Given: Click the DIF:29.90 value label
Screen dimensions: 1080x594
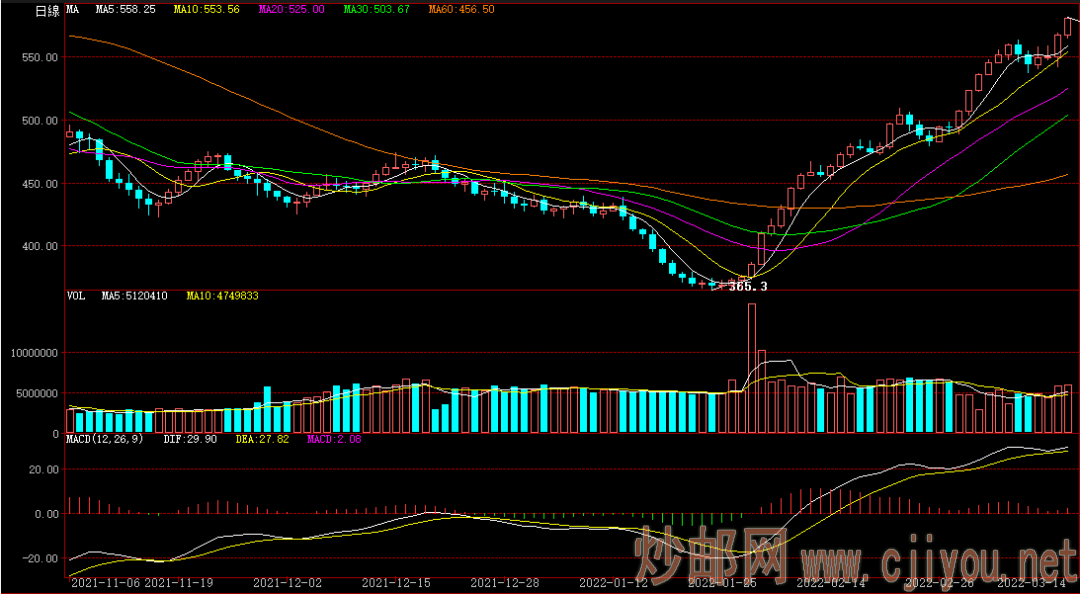Looking at the screenshot, I should 185,439.
